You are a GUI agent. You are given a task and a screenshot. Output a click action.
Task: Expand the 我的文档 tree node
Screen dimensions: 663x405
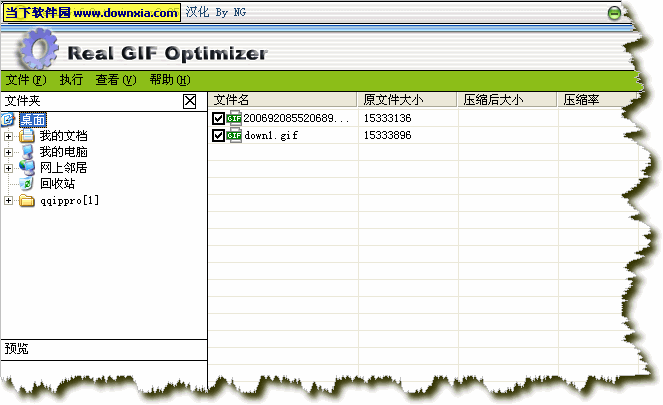(8, 136)
